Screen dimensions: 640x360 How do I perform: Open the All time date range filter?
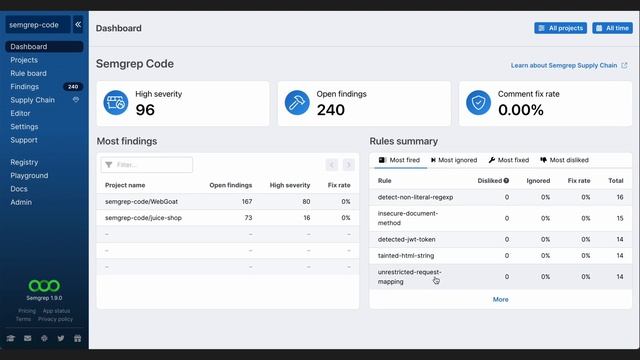click(x=612, y=28)
